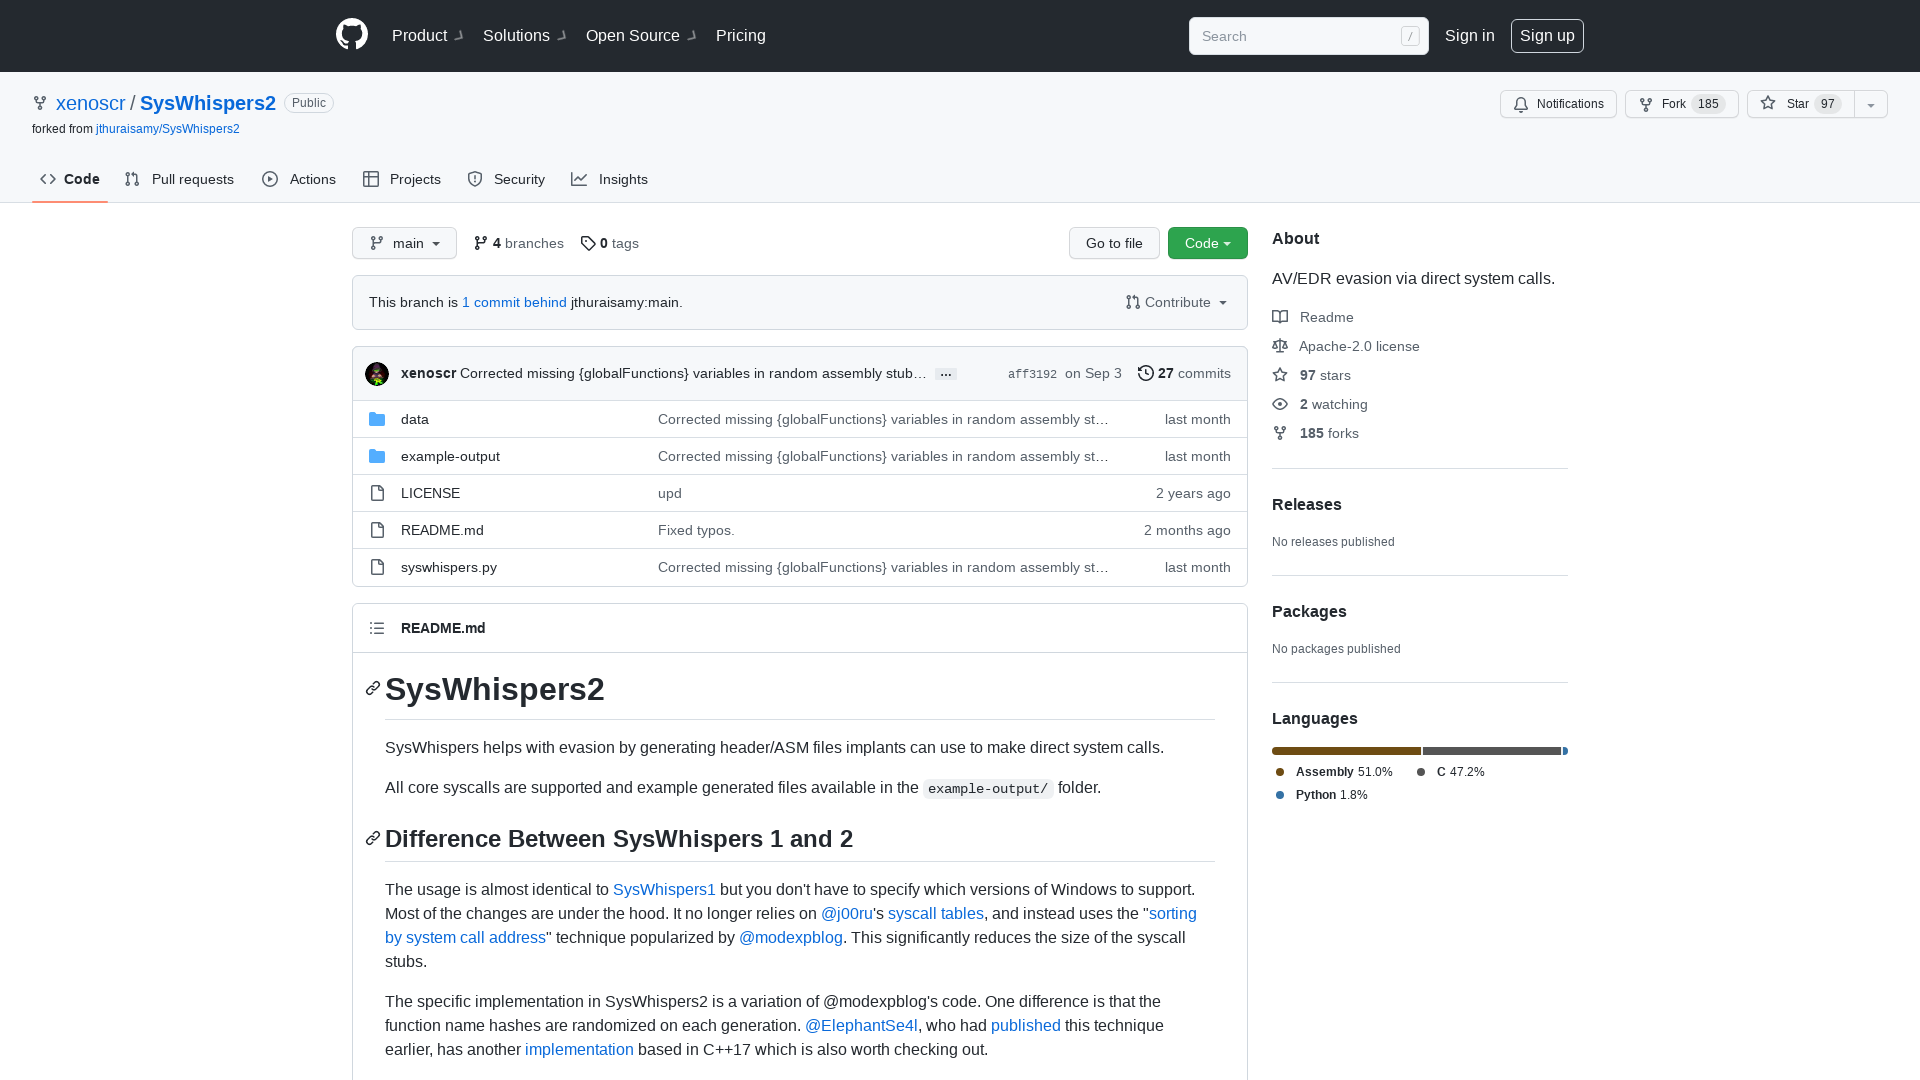Open the xenoscr owner link
The width and height of the screenshot is (1920, 1080).
click(91, 103)
